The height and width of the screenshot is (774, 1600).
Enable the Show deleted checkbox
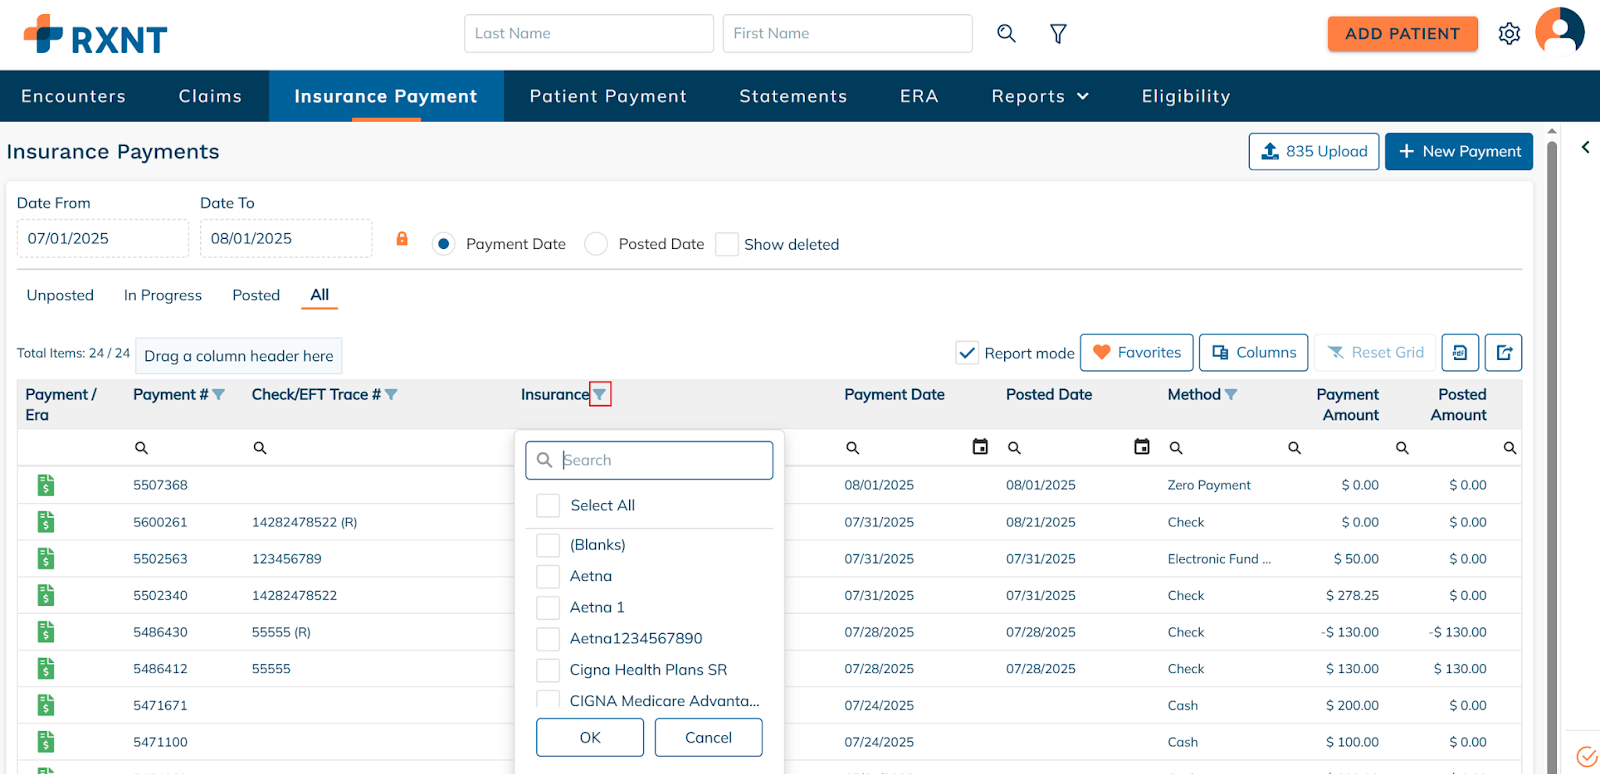pos(727,244)
